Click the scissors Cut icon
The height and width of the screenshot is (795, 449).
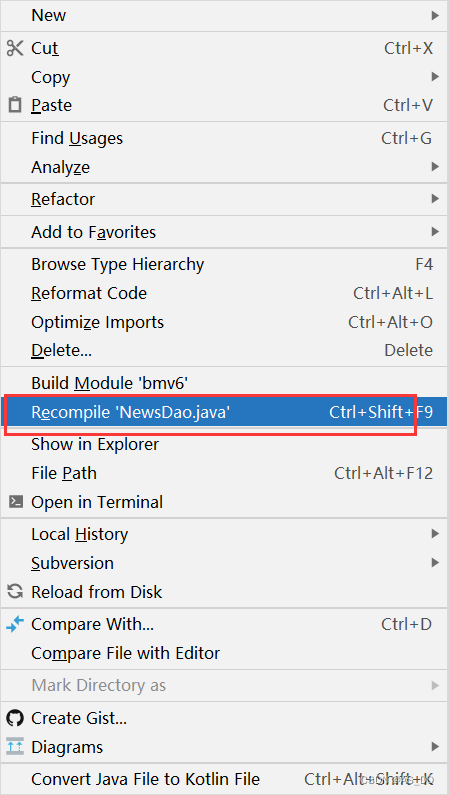pos(15,48)
